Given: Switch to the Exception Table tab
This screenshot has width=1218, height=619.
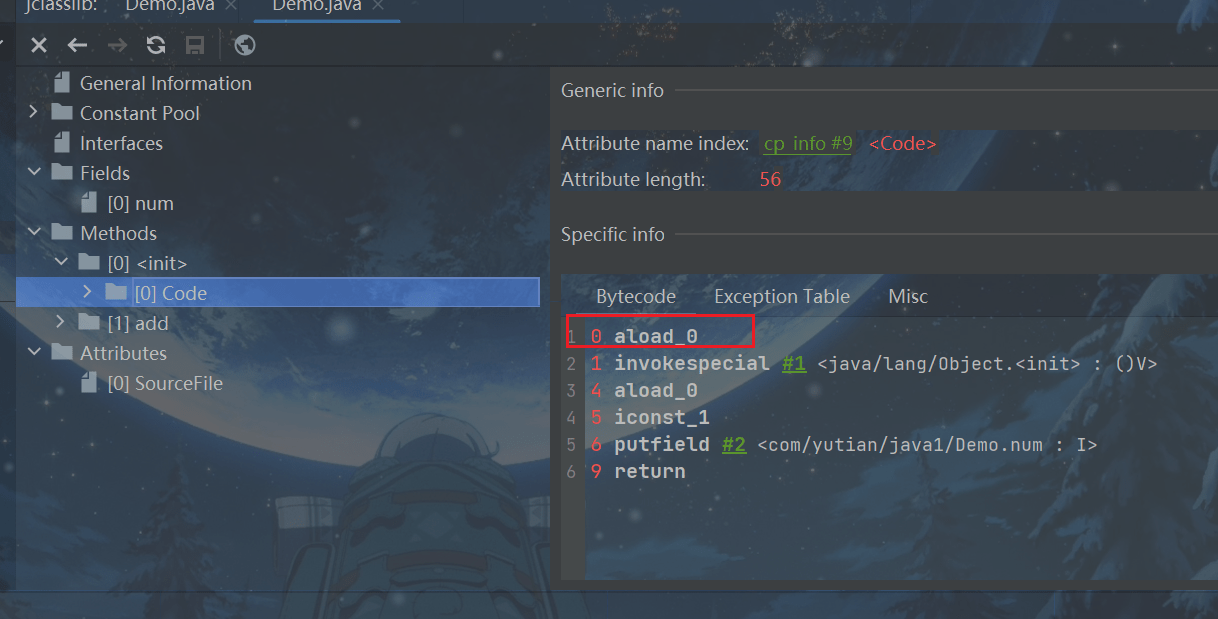Looking at the screenshot, I should coord(781,296).
